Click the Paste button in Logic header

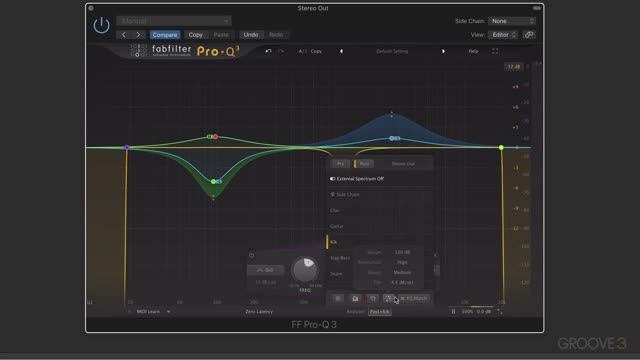[221, 35]
